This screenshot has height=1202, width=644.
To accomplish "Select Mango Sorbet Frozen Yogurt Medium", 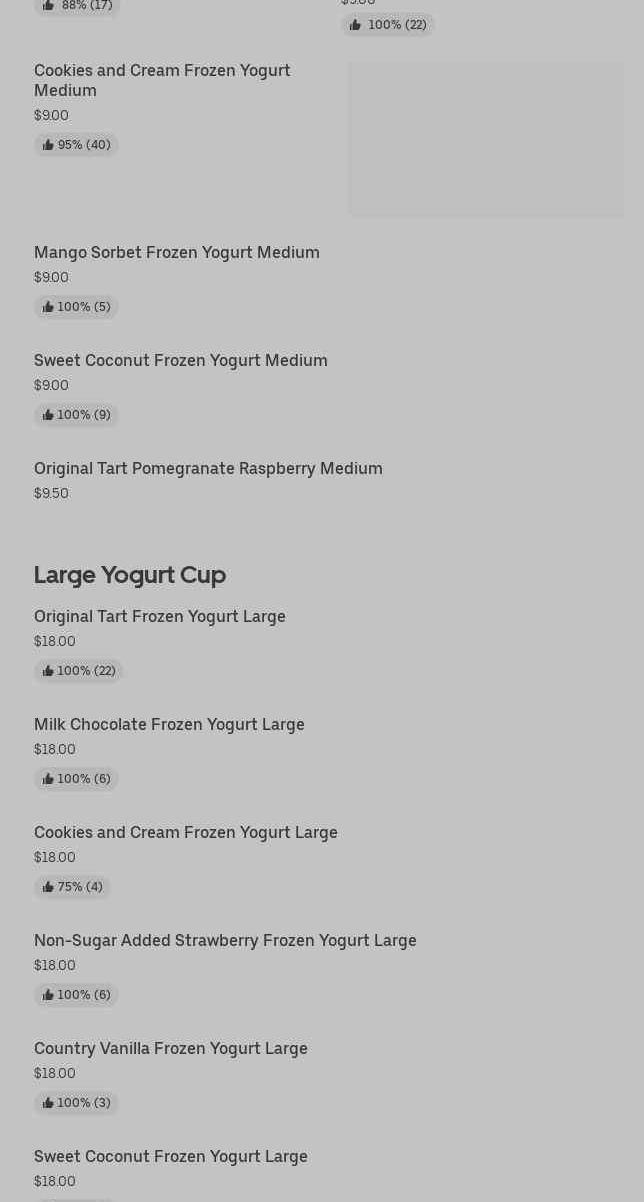I will 177,253.
